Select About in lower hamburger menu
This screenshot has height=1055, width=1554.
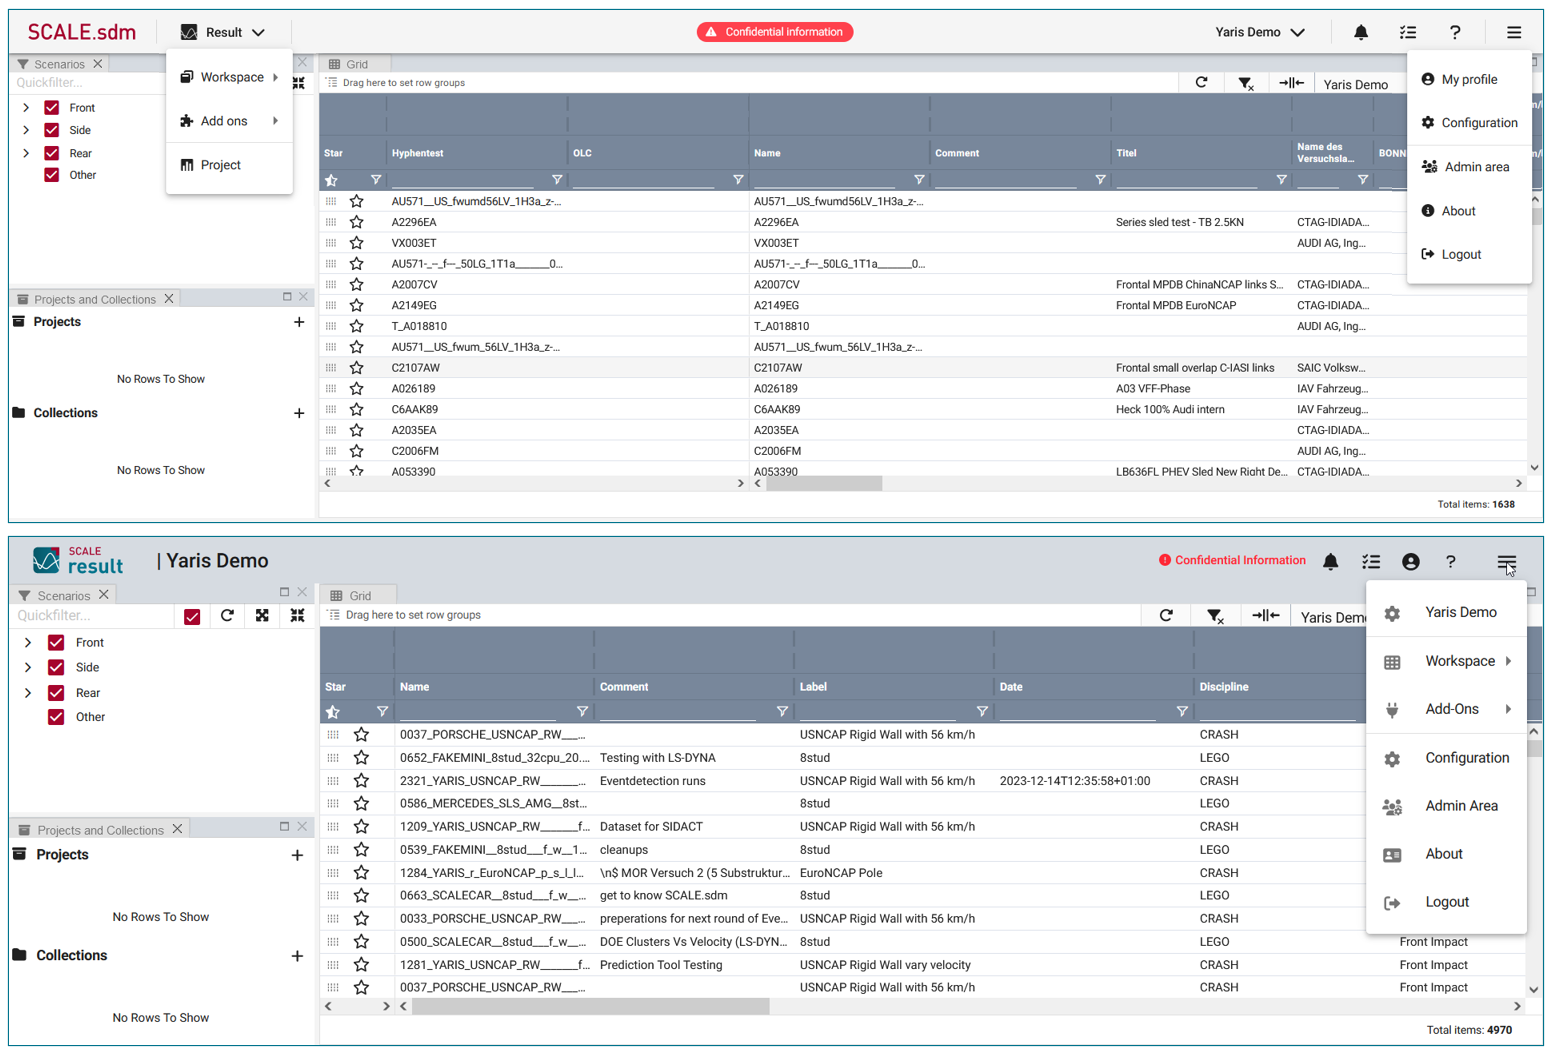click(x=1446, y=854)
